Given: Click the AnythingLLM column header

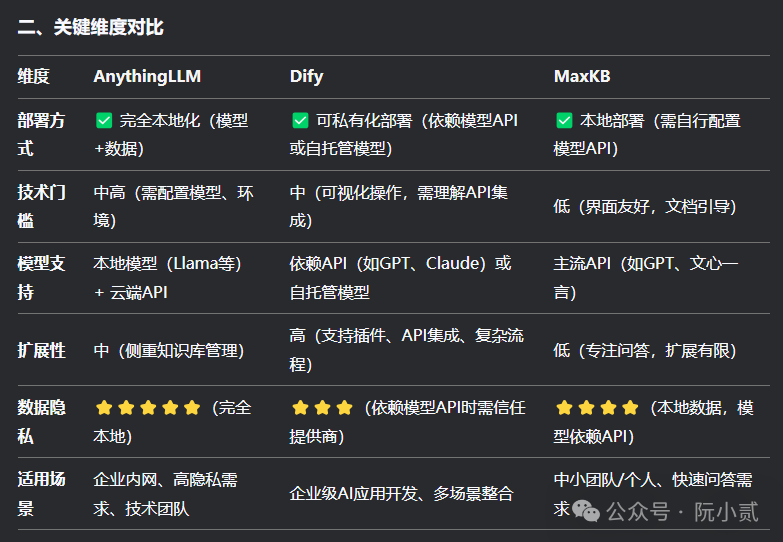Looking at the screenshot, I should tap(147, 76).
